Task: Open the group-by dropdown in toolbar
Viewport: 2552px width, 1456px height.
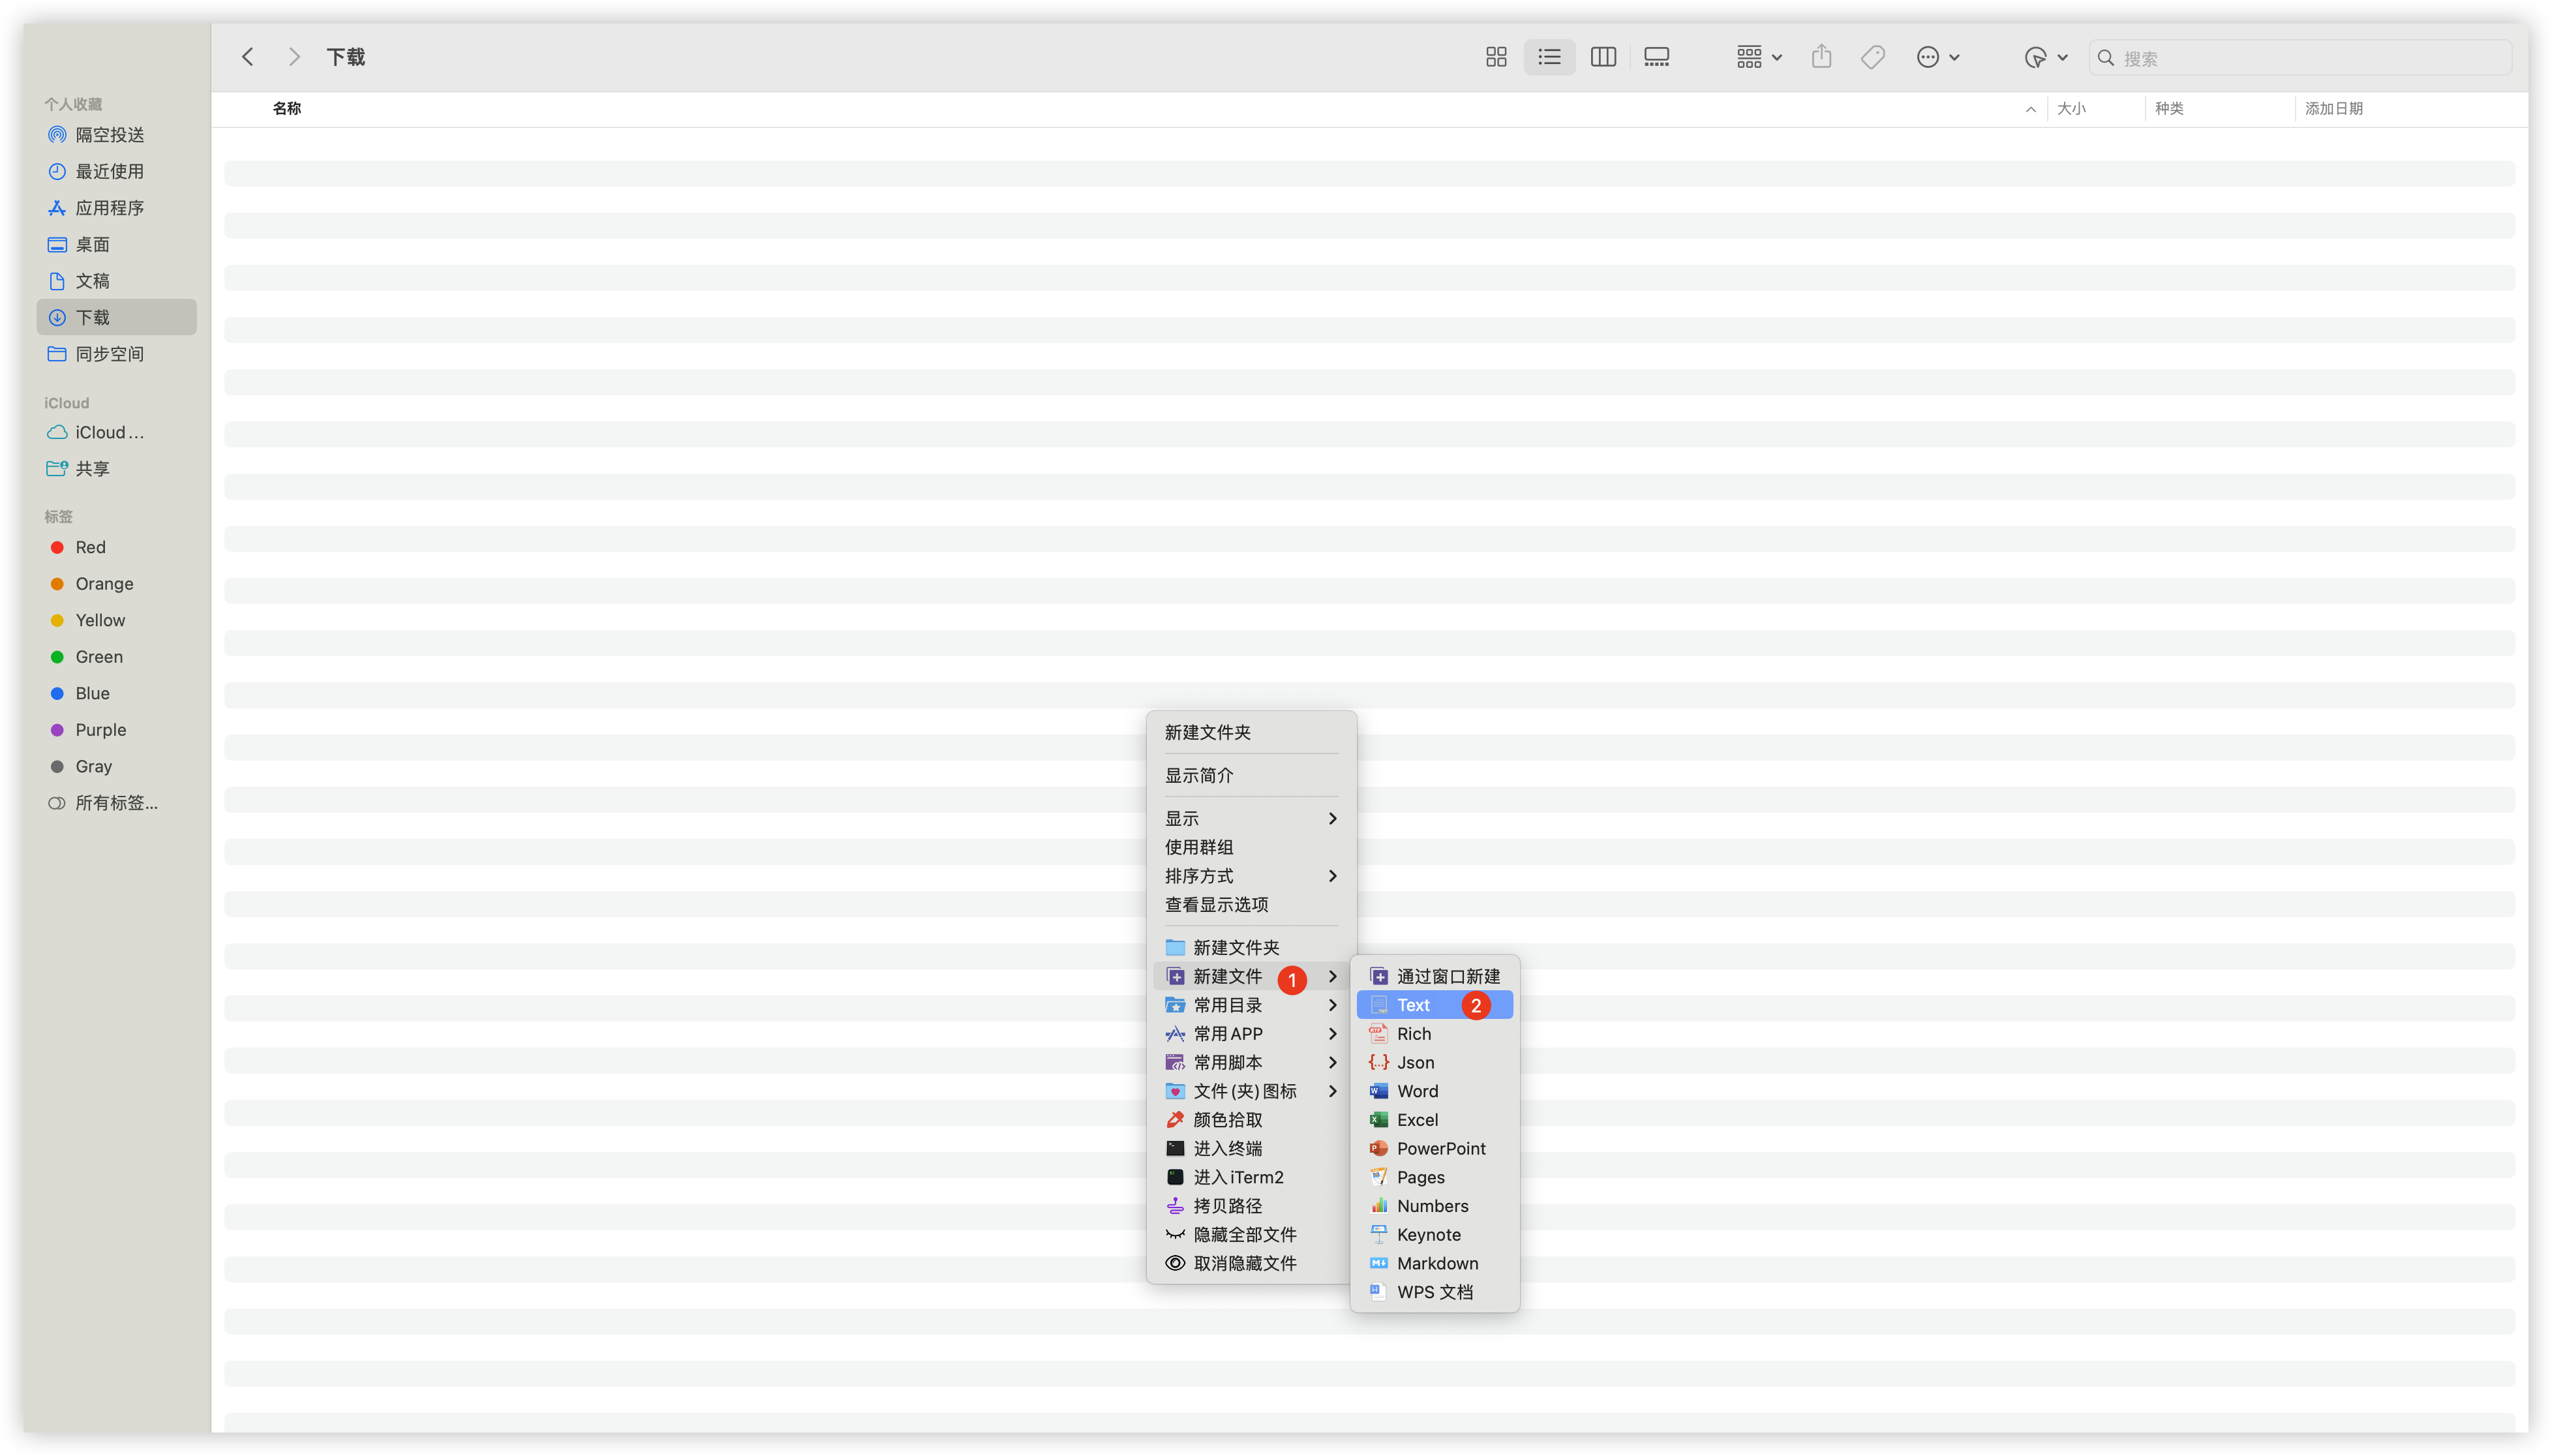Action: [x=1758, y=57]
